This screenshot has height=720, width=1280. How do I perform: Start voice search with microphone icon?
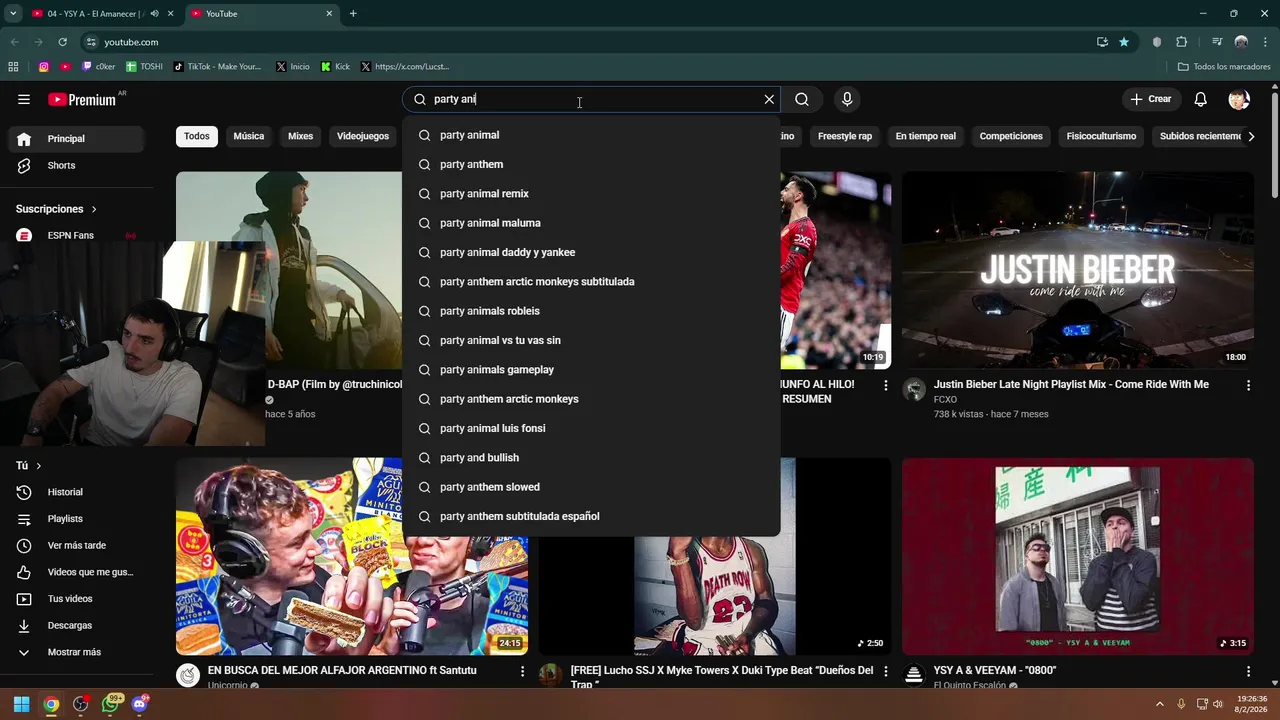[847, 99]
